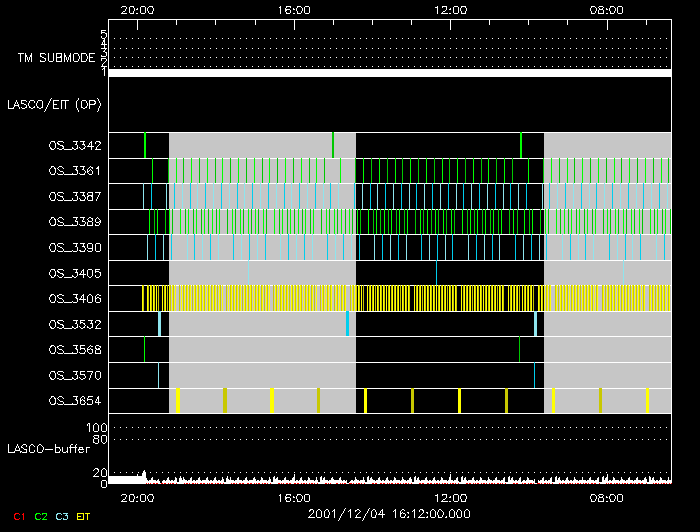
Task: Click the green C2 legend entry
Action: (41, 516)
